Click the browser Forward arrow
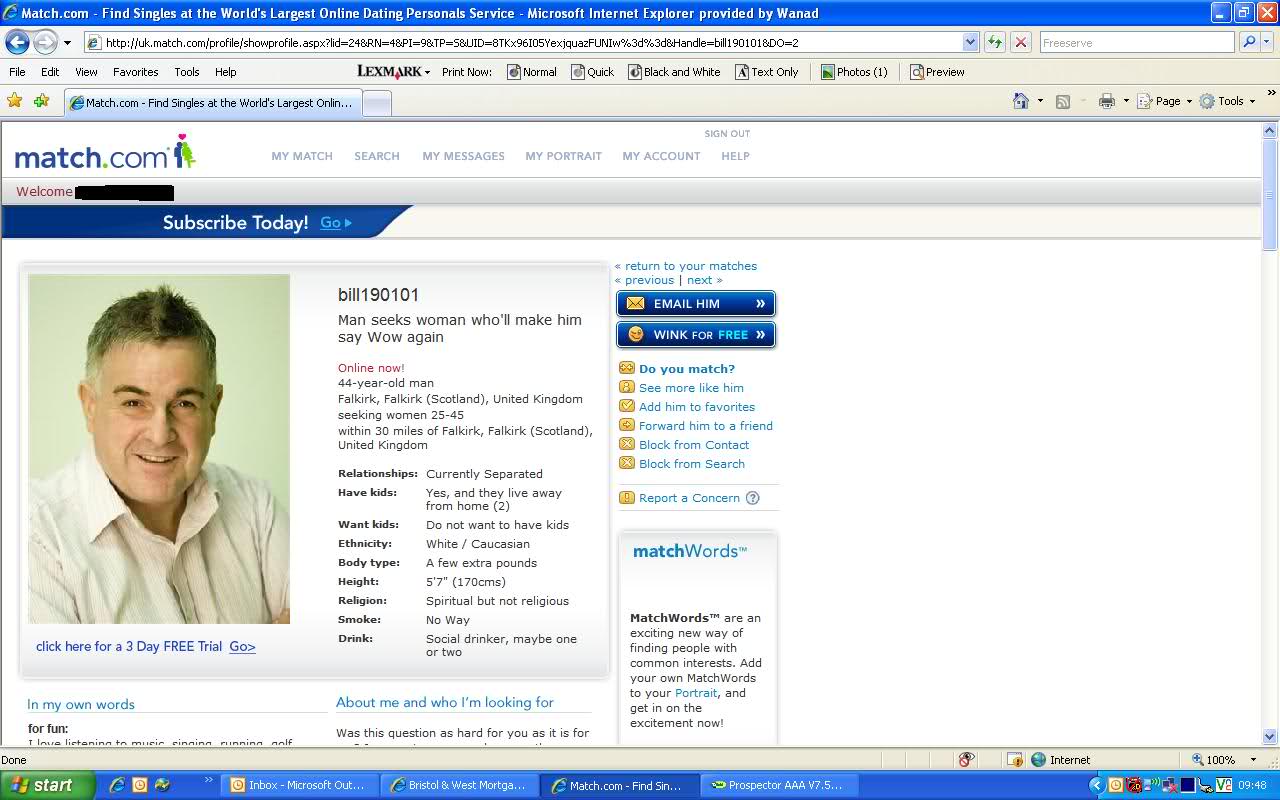This screenshot has width=1280, height=800. (45, 42)
